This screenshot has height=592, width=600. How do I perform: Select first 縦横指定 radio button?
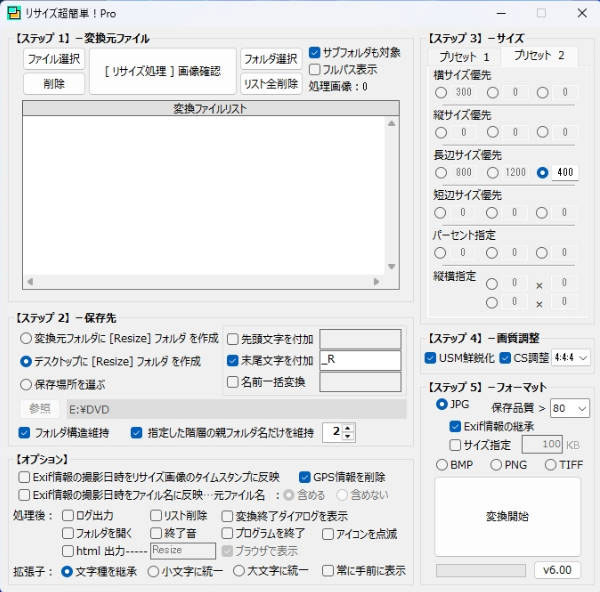tap(492, 284)
